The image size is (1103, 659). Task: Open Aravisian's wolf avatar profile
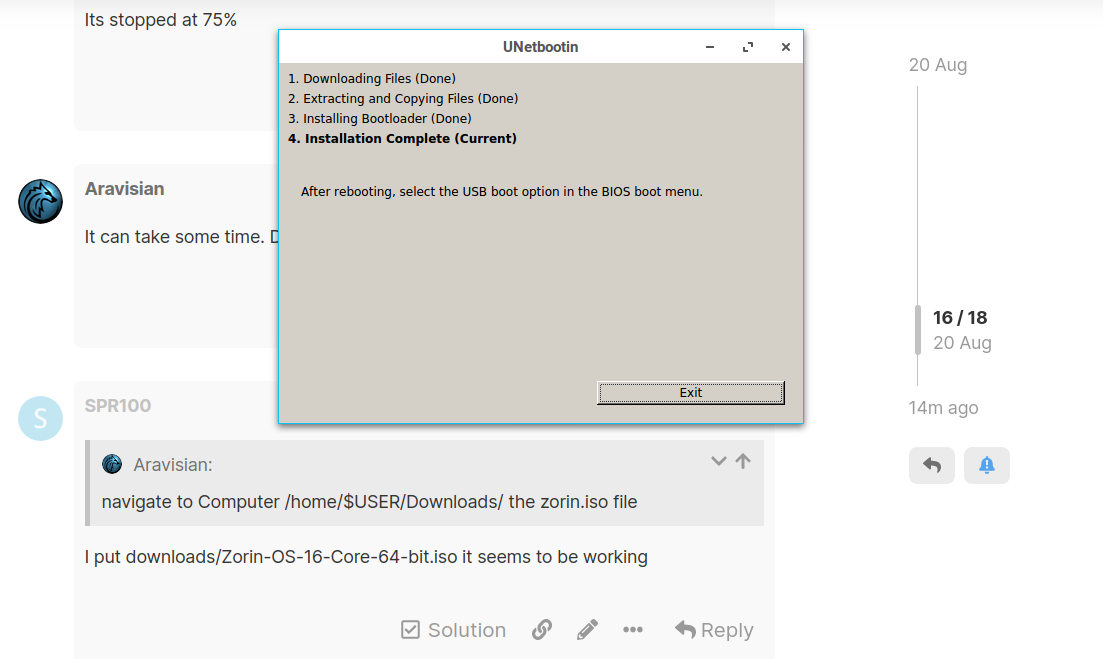[40, 201]
